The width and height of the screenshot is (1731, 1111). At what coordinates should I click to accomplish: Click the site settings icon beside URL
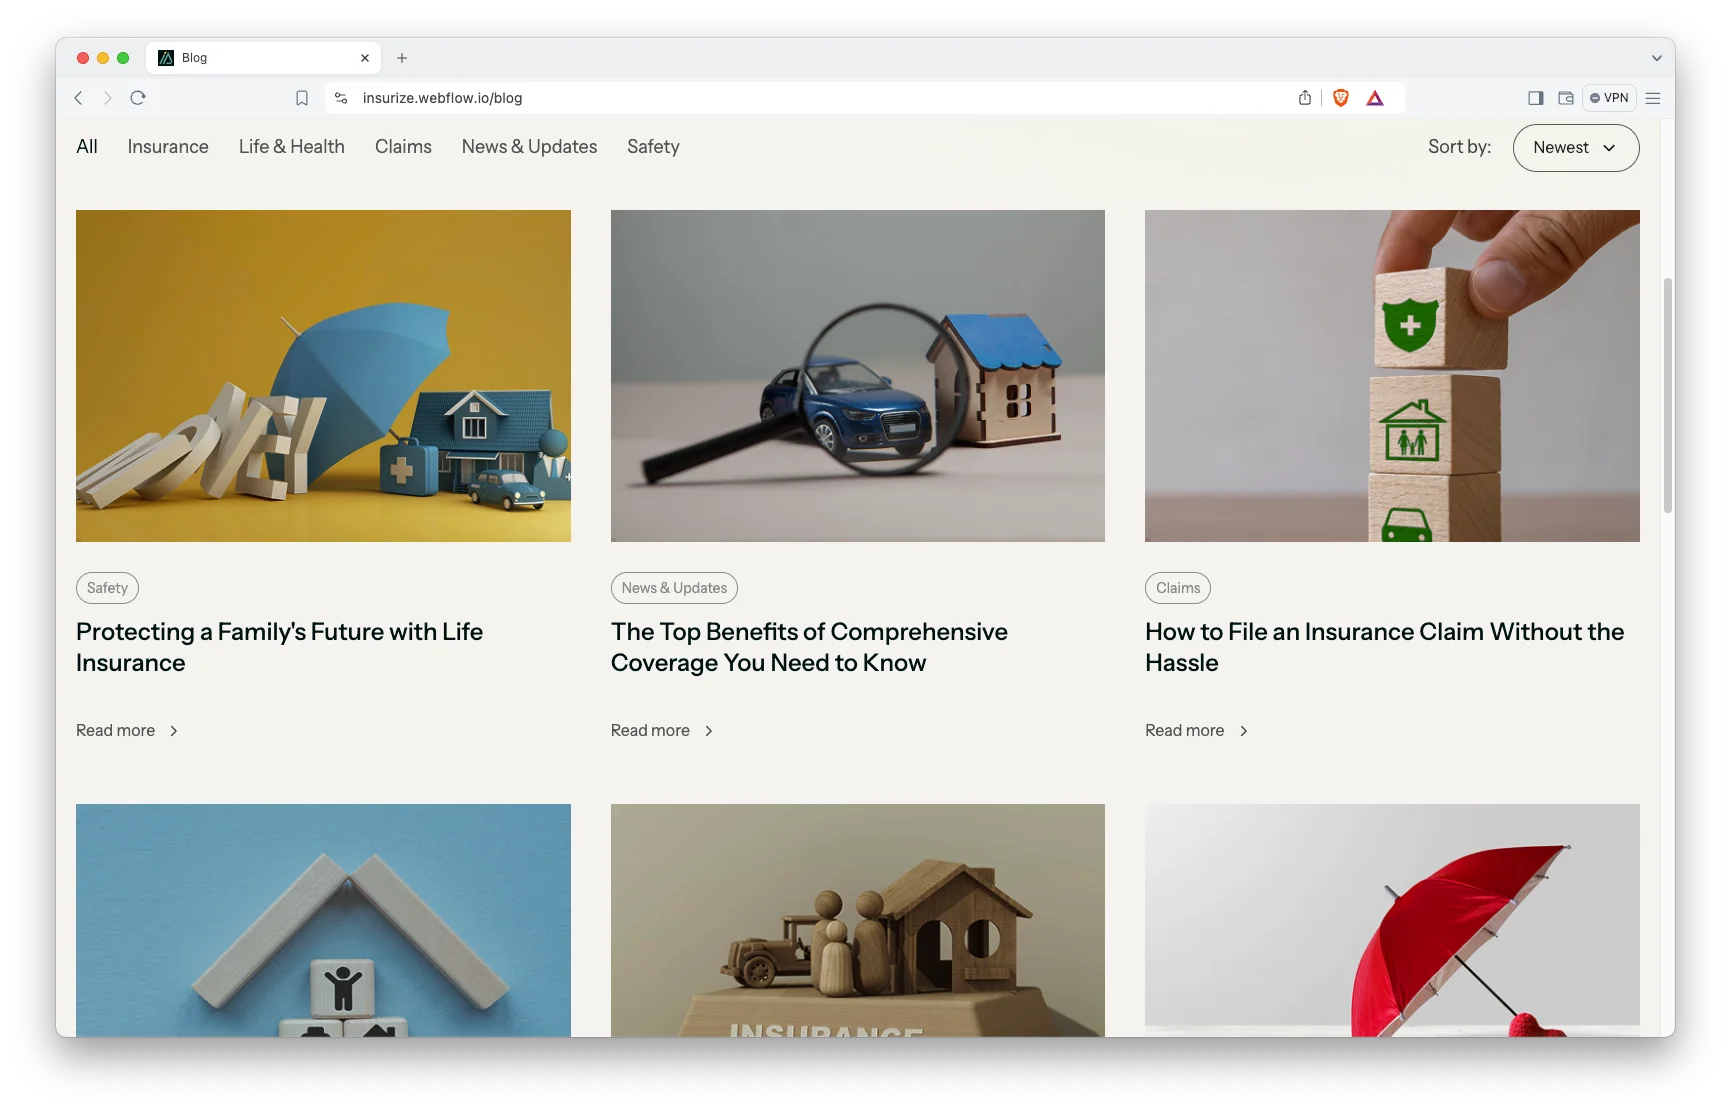341,98
